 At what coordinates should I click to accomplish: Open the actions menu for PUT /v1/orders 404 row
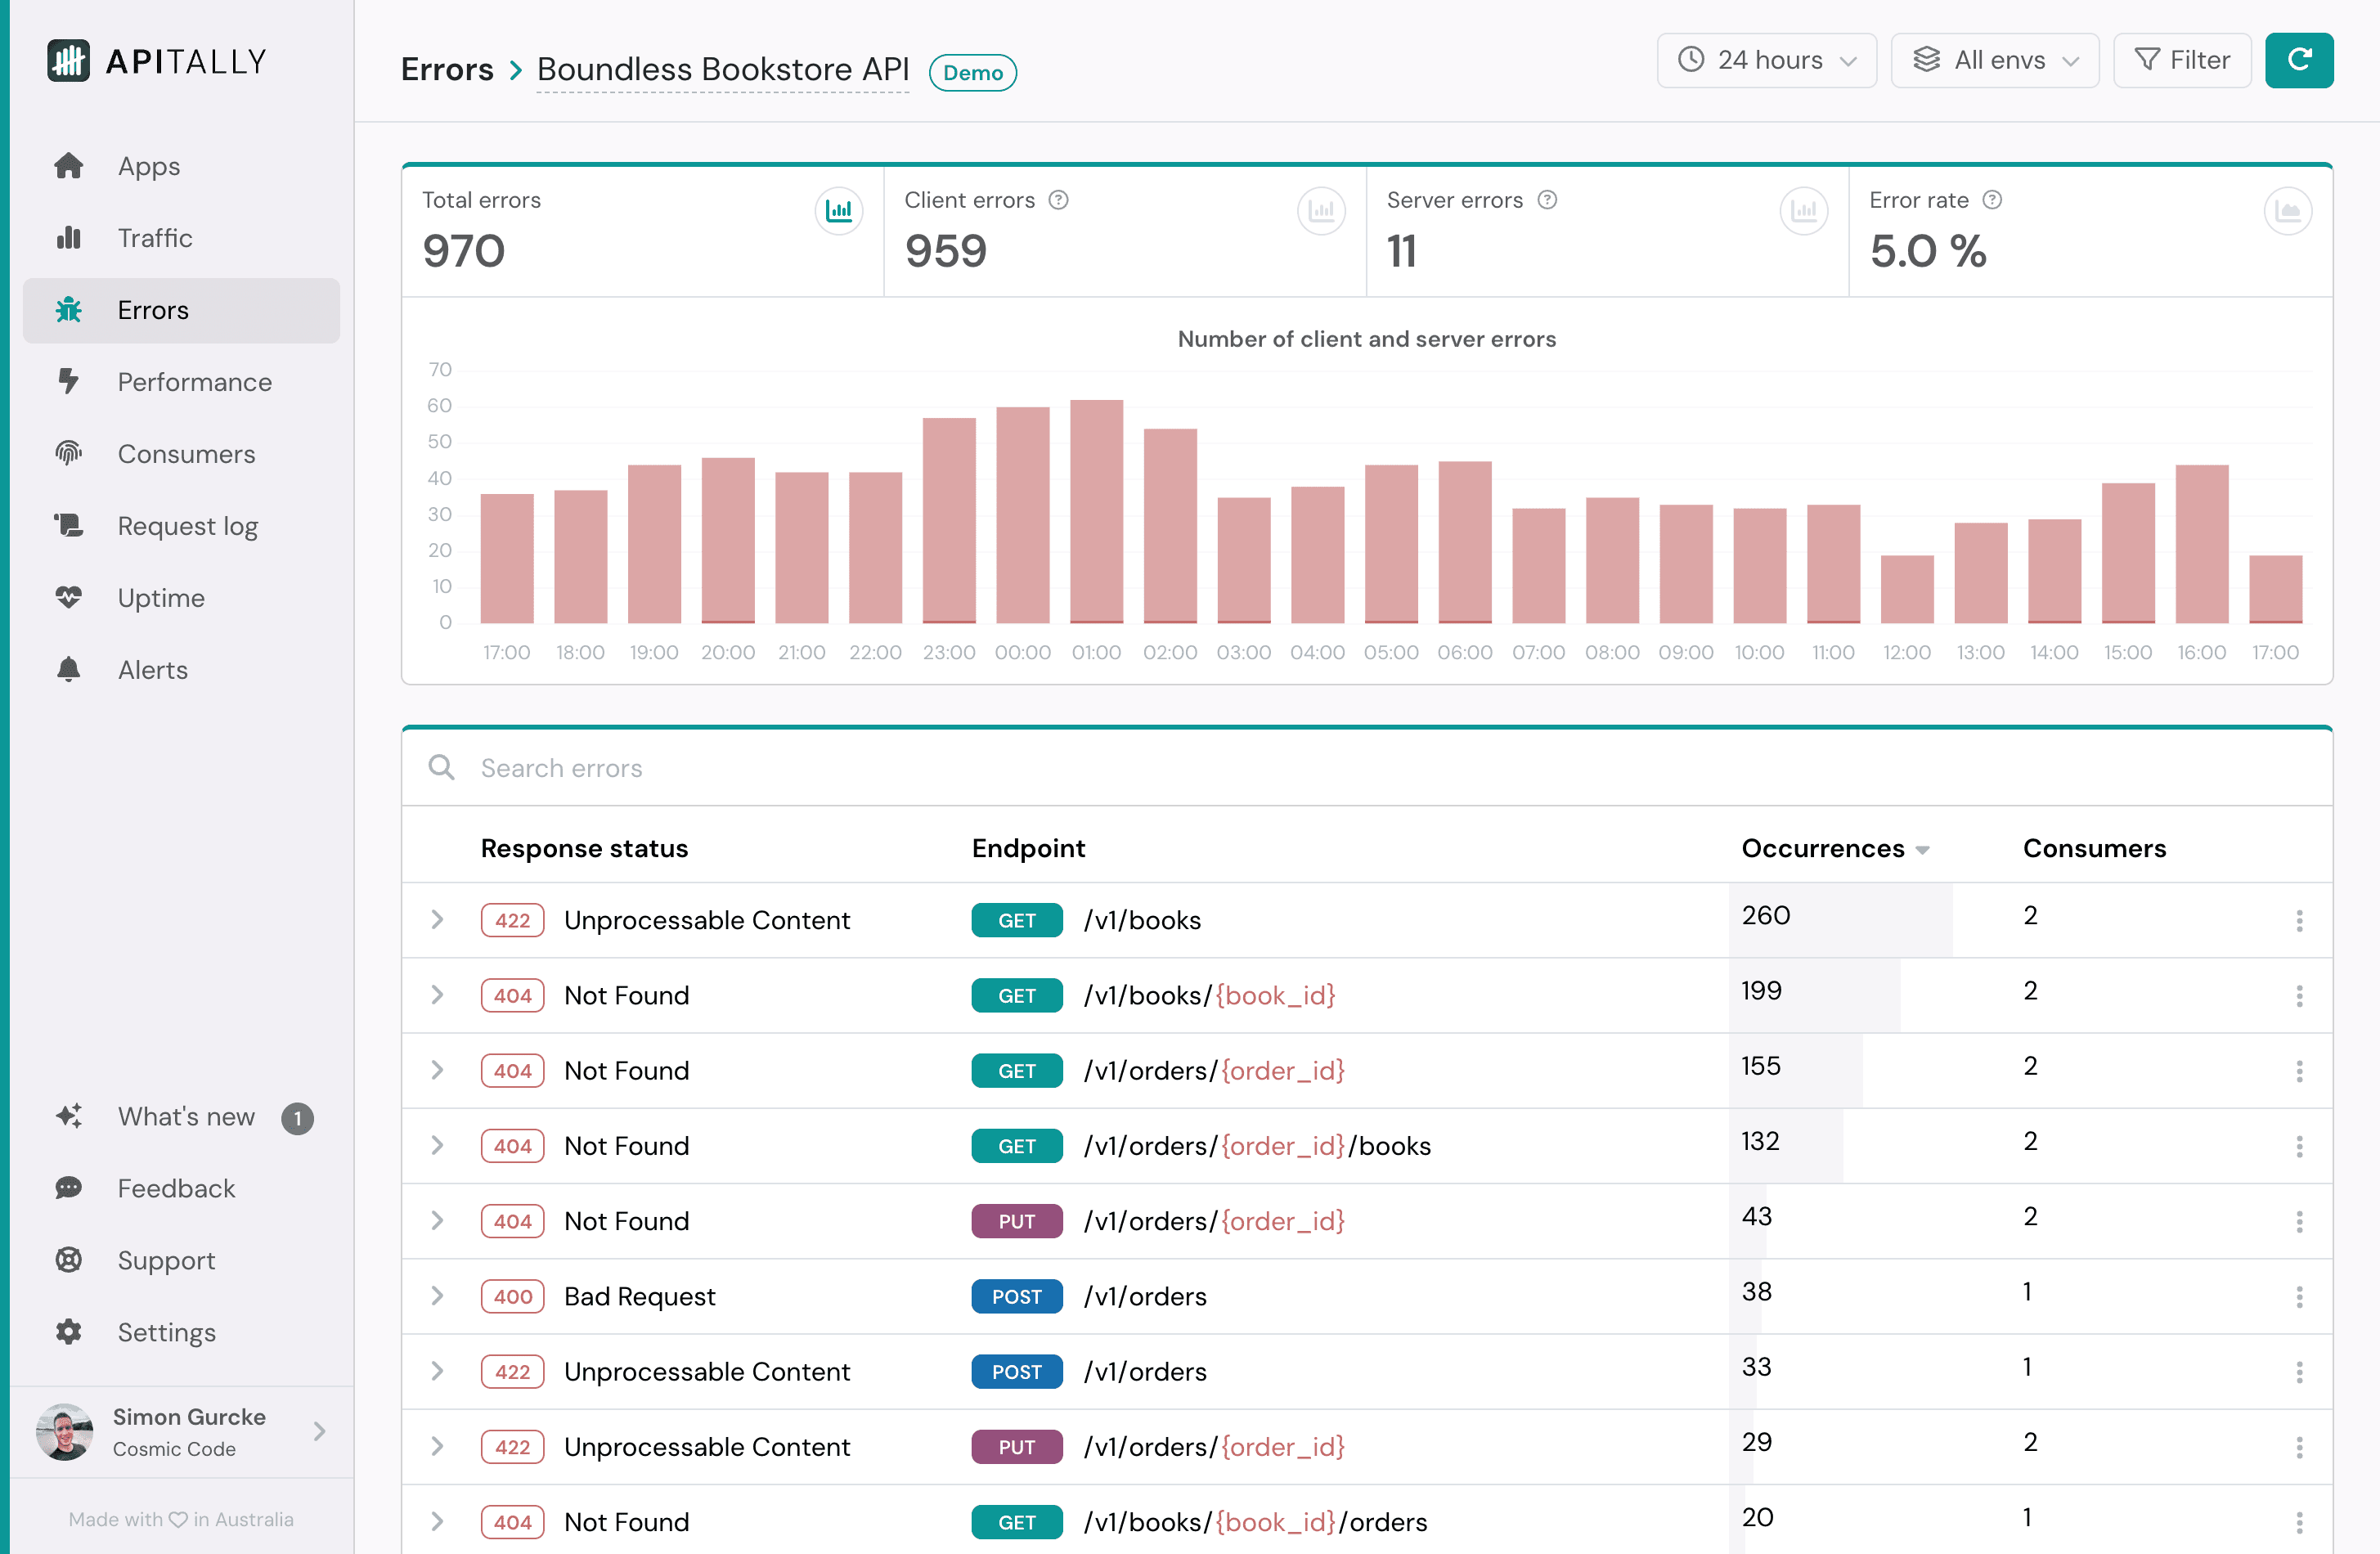coord(2299,1221)
